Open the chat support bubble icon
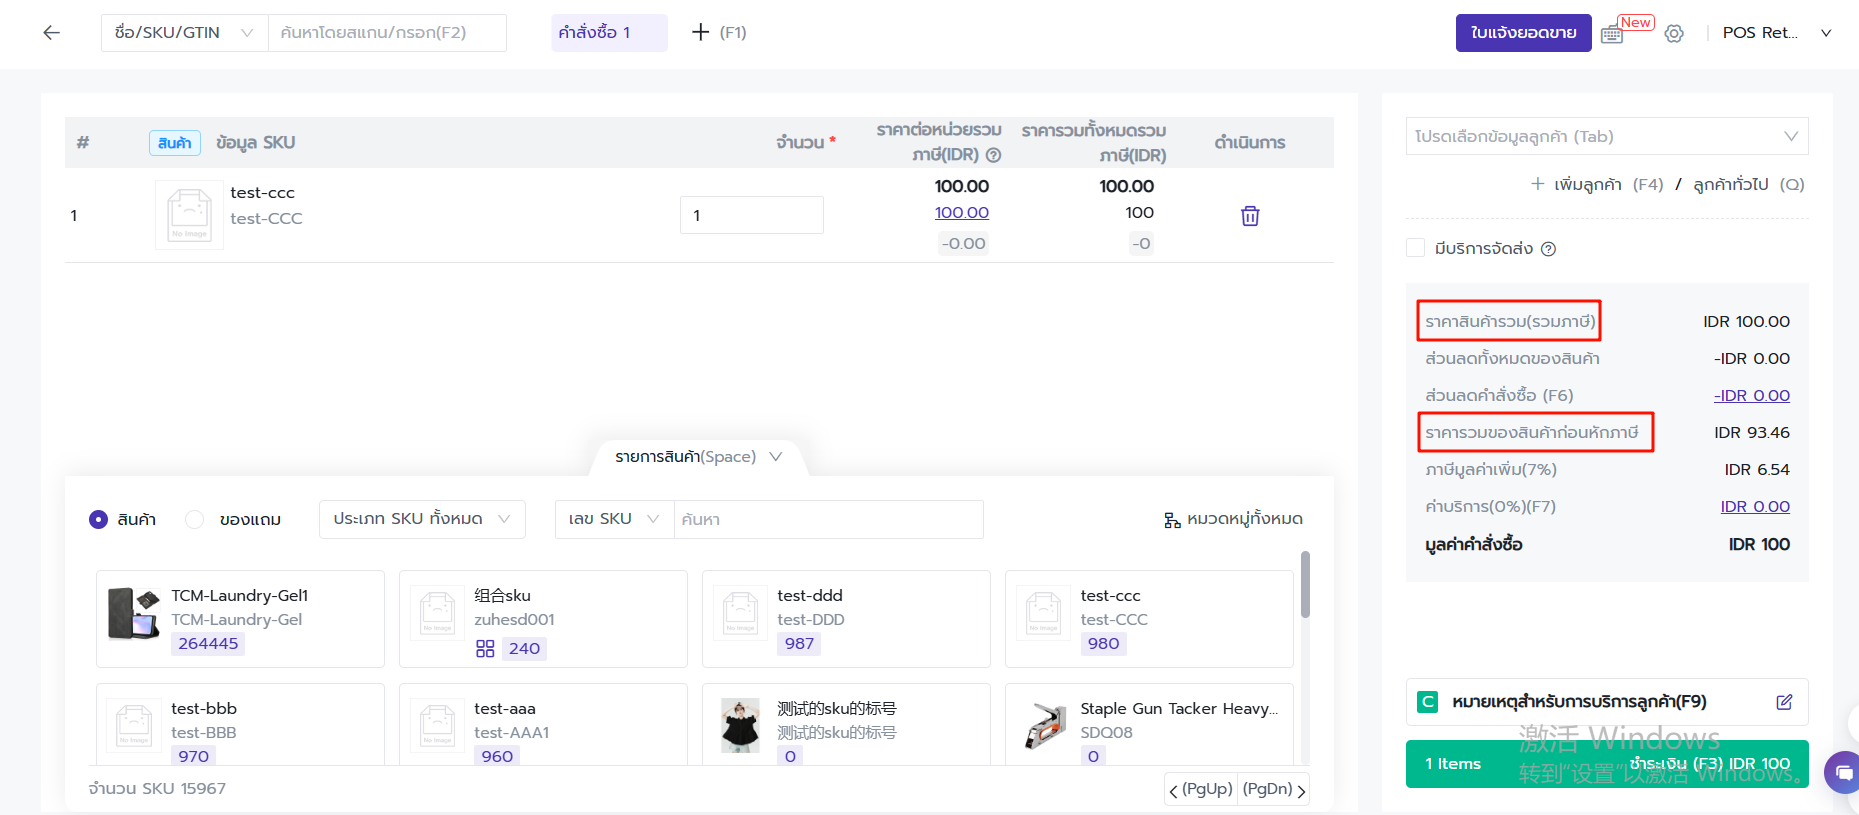This screenshot has width=1859, height=815. coord(1843,773)
